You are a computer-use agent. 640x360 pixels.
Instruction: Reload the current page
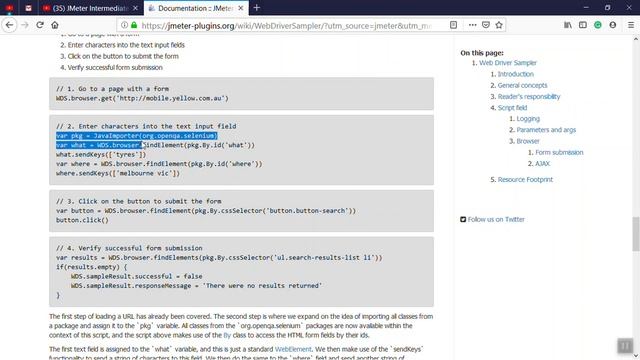[x=40, y=25]
